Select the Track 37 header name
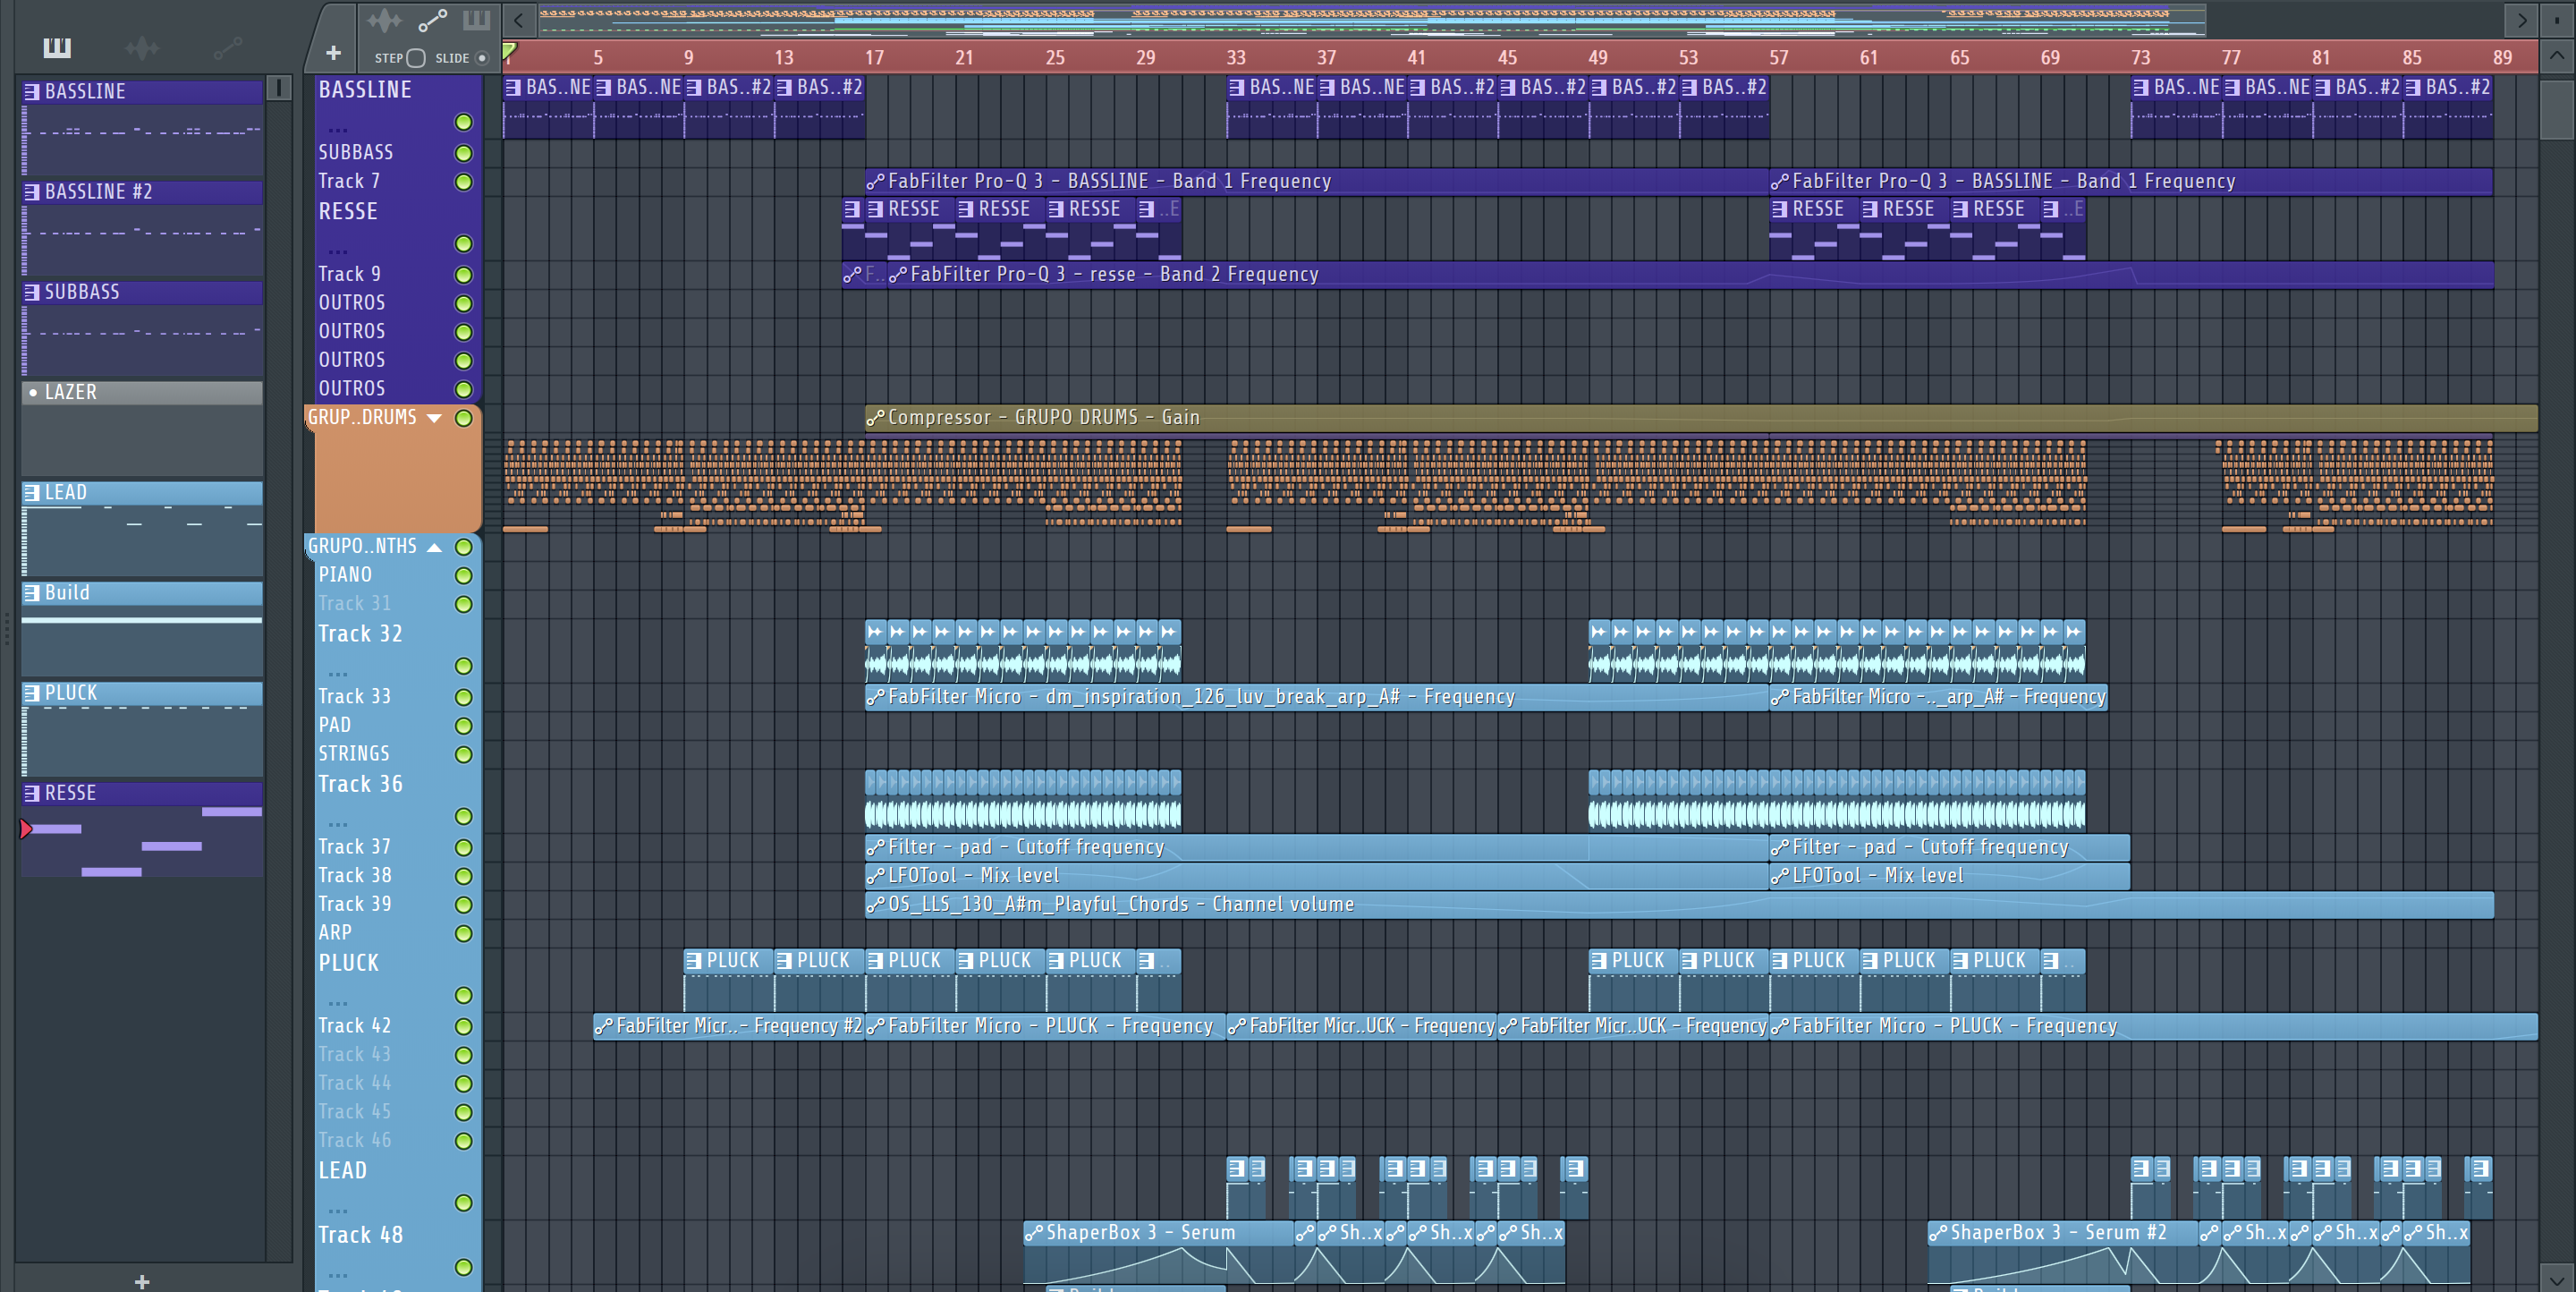2576x1292 pixels. coord(355,847)
